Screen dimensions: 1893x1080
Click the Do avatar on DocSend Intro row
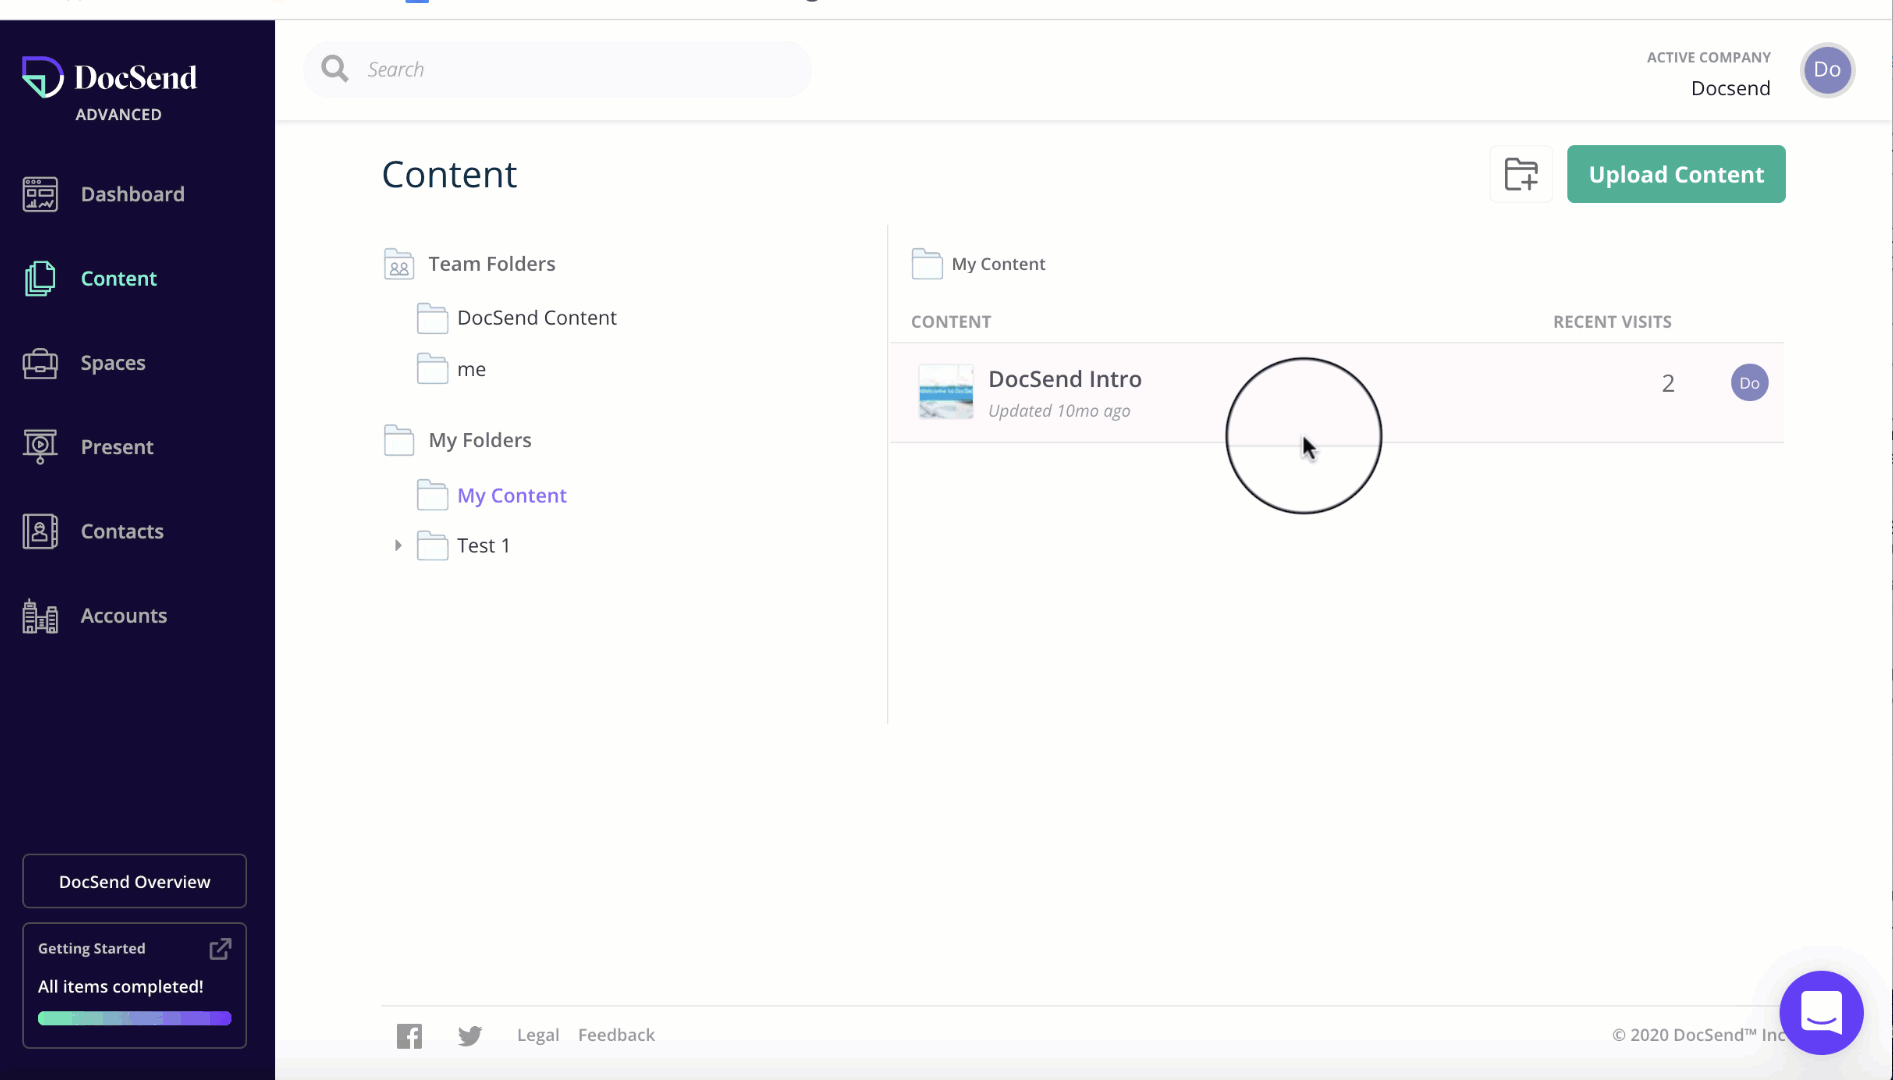click(1749, 383)
